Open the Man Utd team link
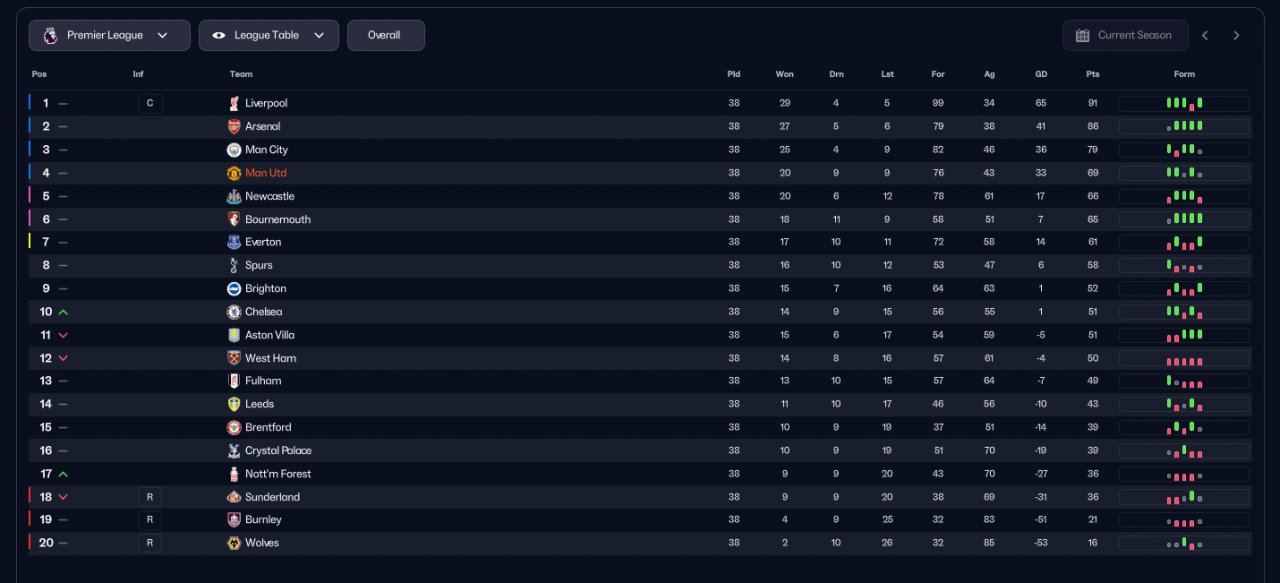 click(266, 173)
